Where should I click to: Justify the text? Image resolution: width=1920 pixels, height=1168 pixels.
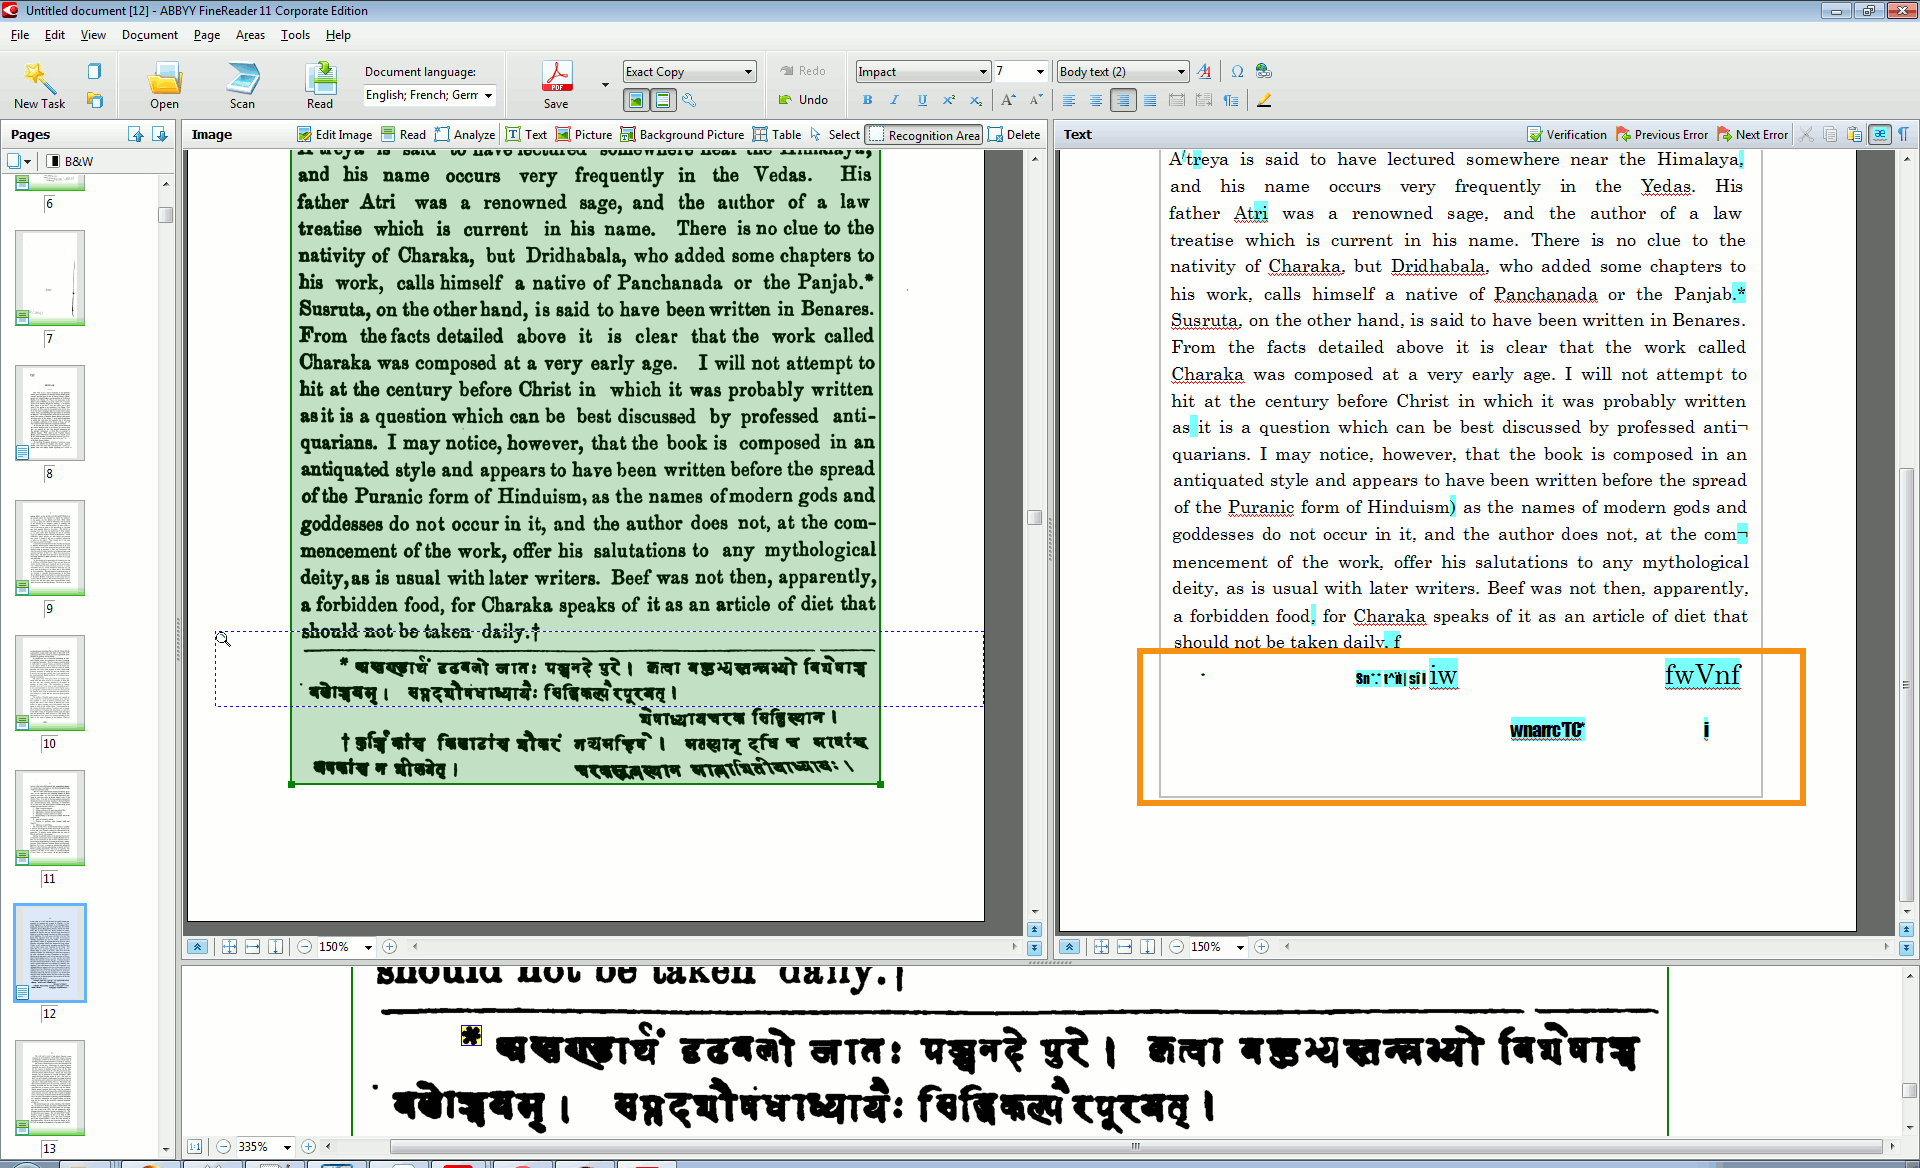[1150, 100]
